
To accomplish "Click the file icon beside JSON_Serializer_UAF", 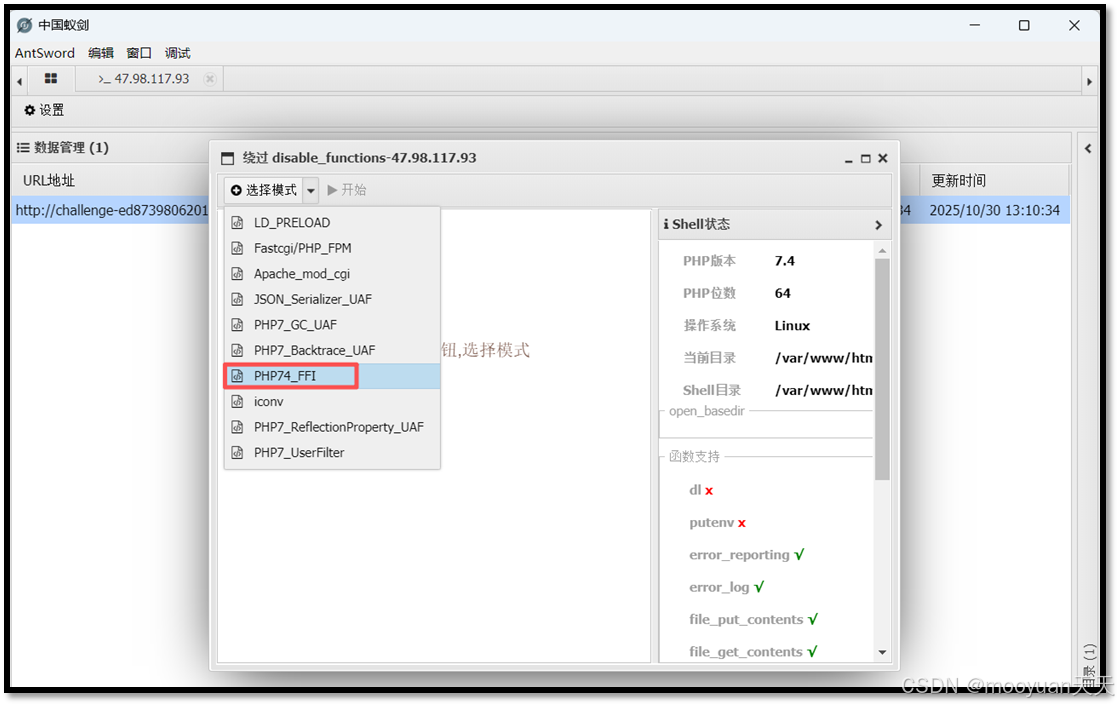I will (238, 300).
